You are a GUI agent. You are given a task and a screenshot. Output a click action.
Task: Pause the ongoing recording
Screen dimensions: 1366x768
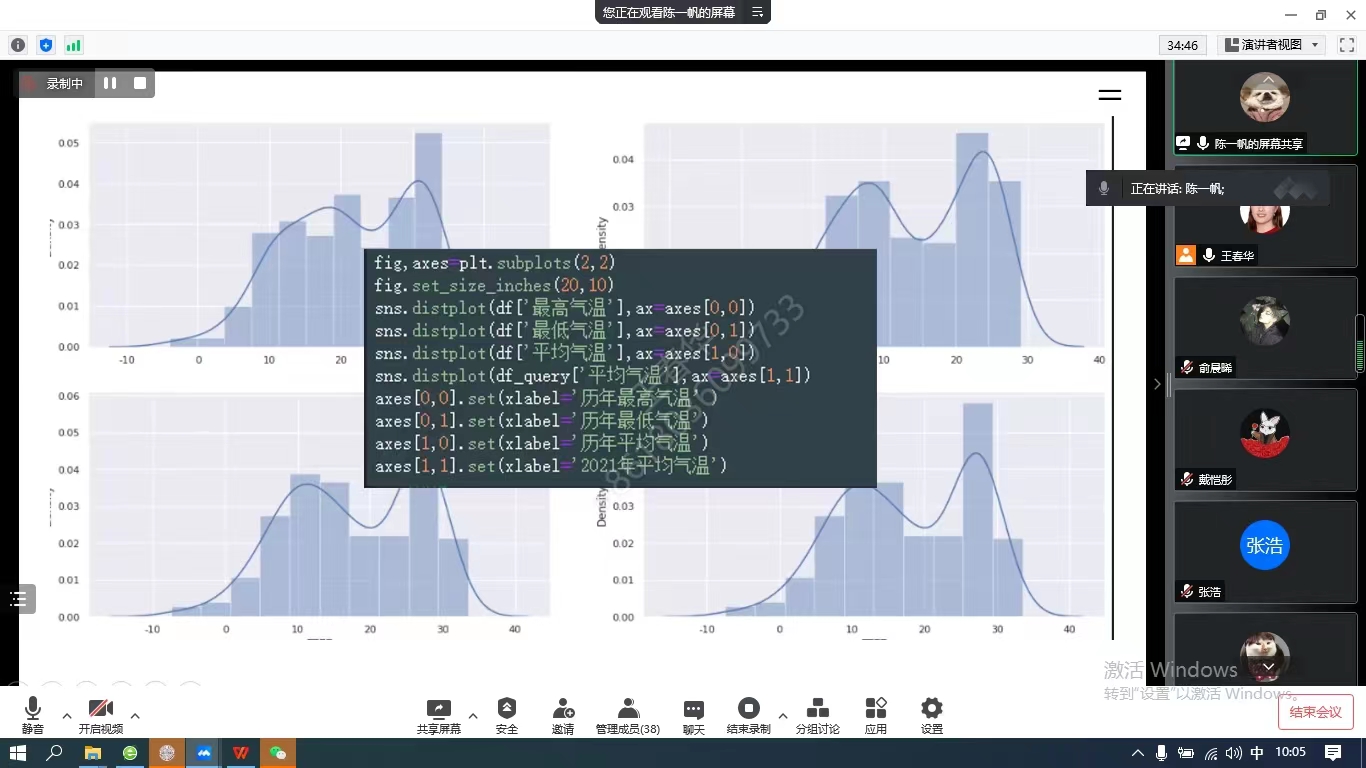pos(110,84)
